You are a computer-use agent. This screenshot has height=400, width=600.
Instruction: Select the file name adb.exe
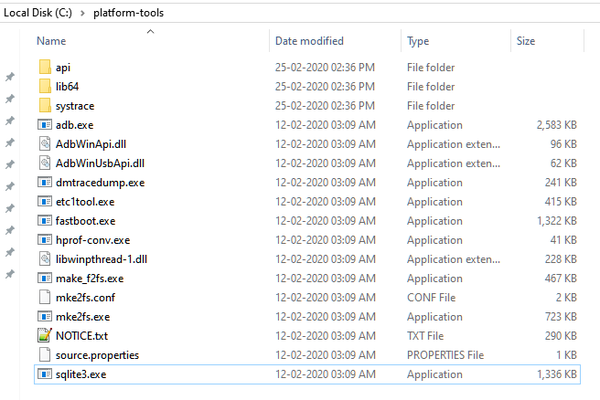(75, 125)
